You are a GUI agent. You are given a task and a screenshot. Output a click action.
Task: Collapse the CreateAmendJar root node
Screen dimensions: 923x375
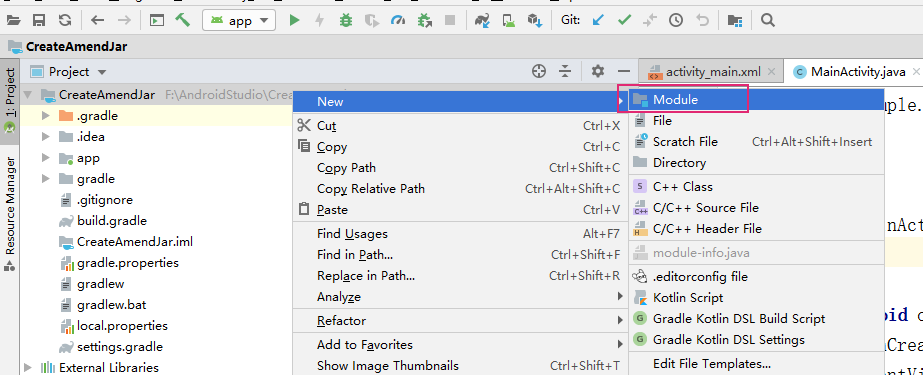click(x=28, y=95)
